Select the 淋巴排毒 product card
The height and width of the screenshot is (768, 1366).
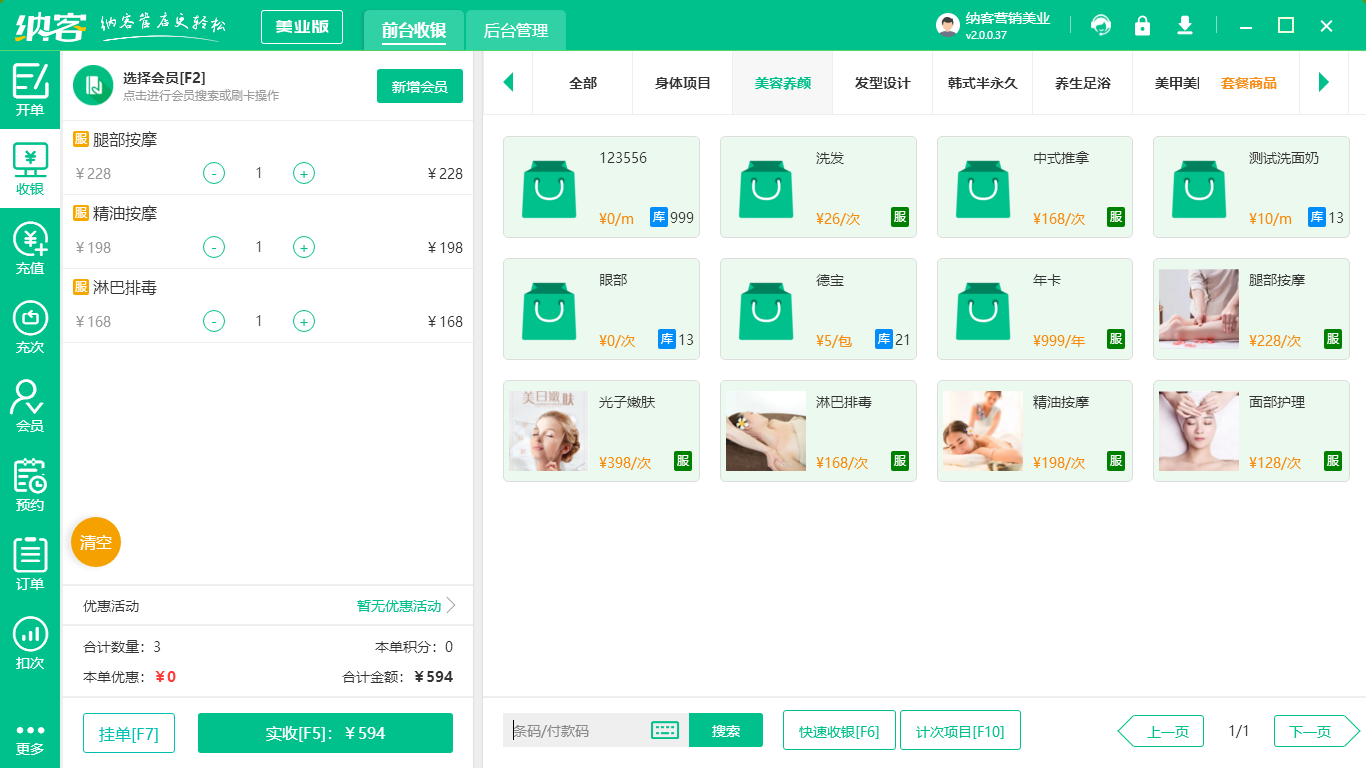818,430
